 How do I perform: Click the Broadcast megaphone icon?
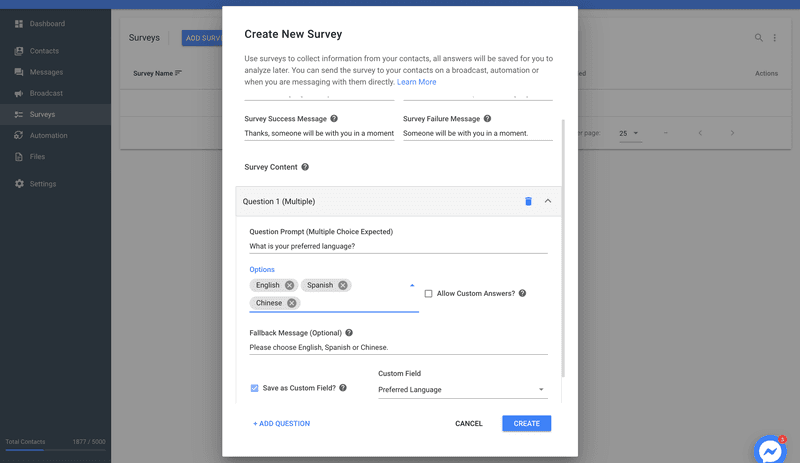click(x=19, y=93)
